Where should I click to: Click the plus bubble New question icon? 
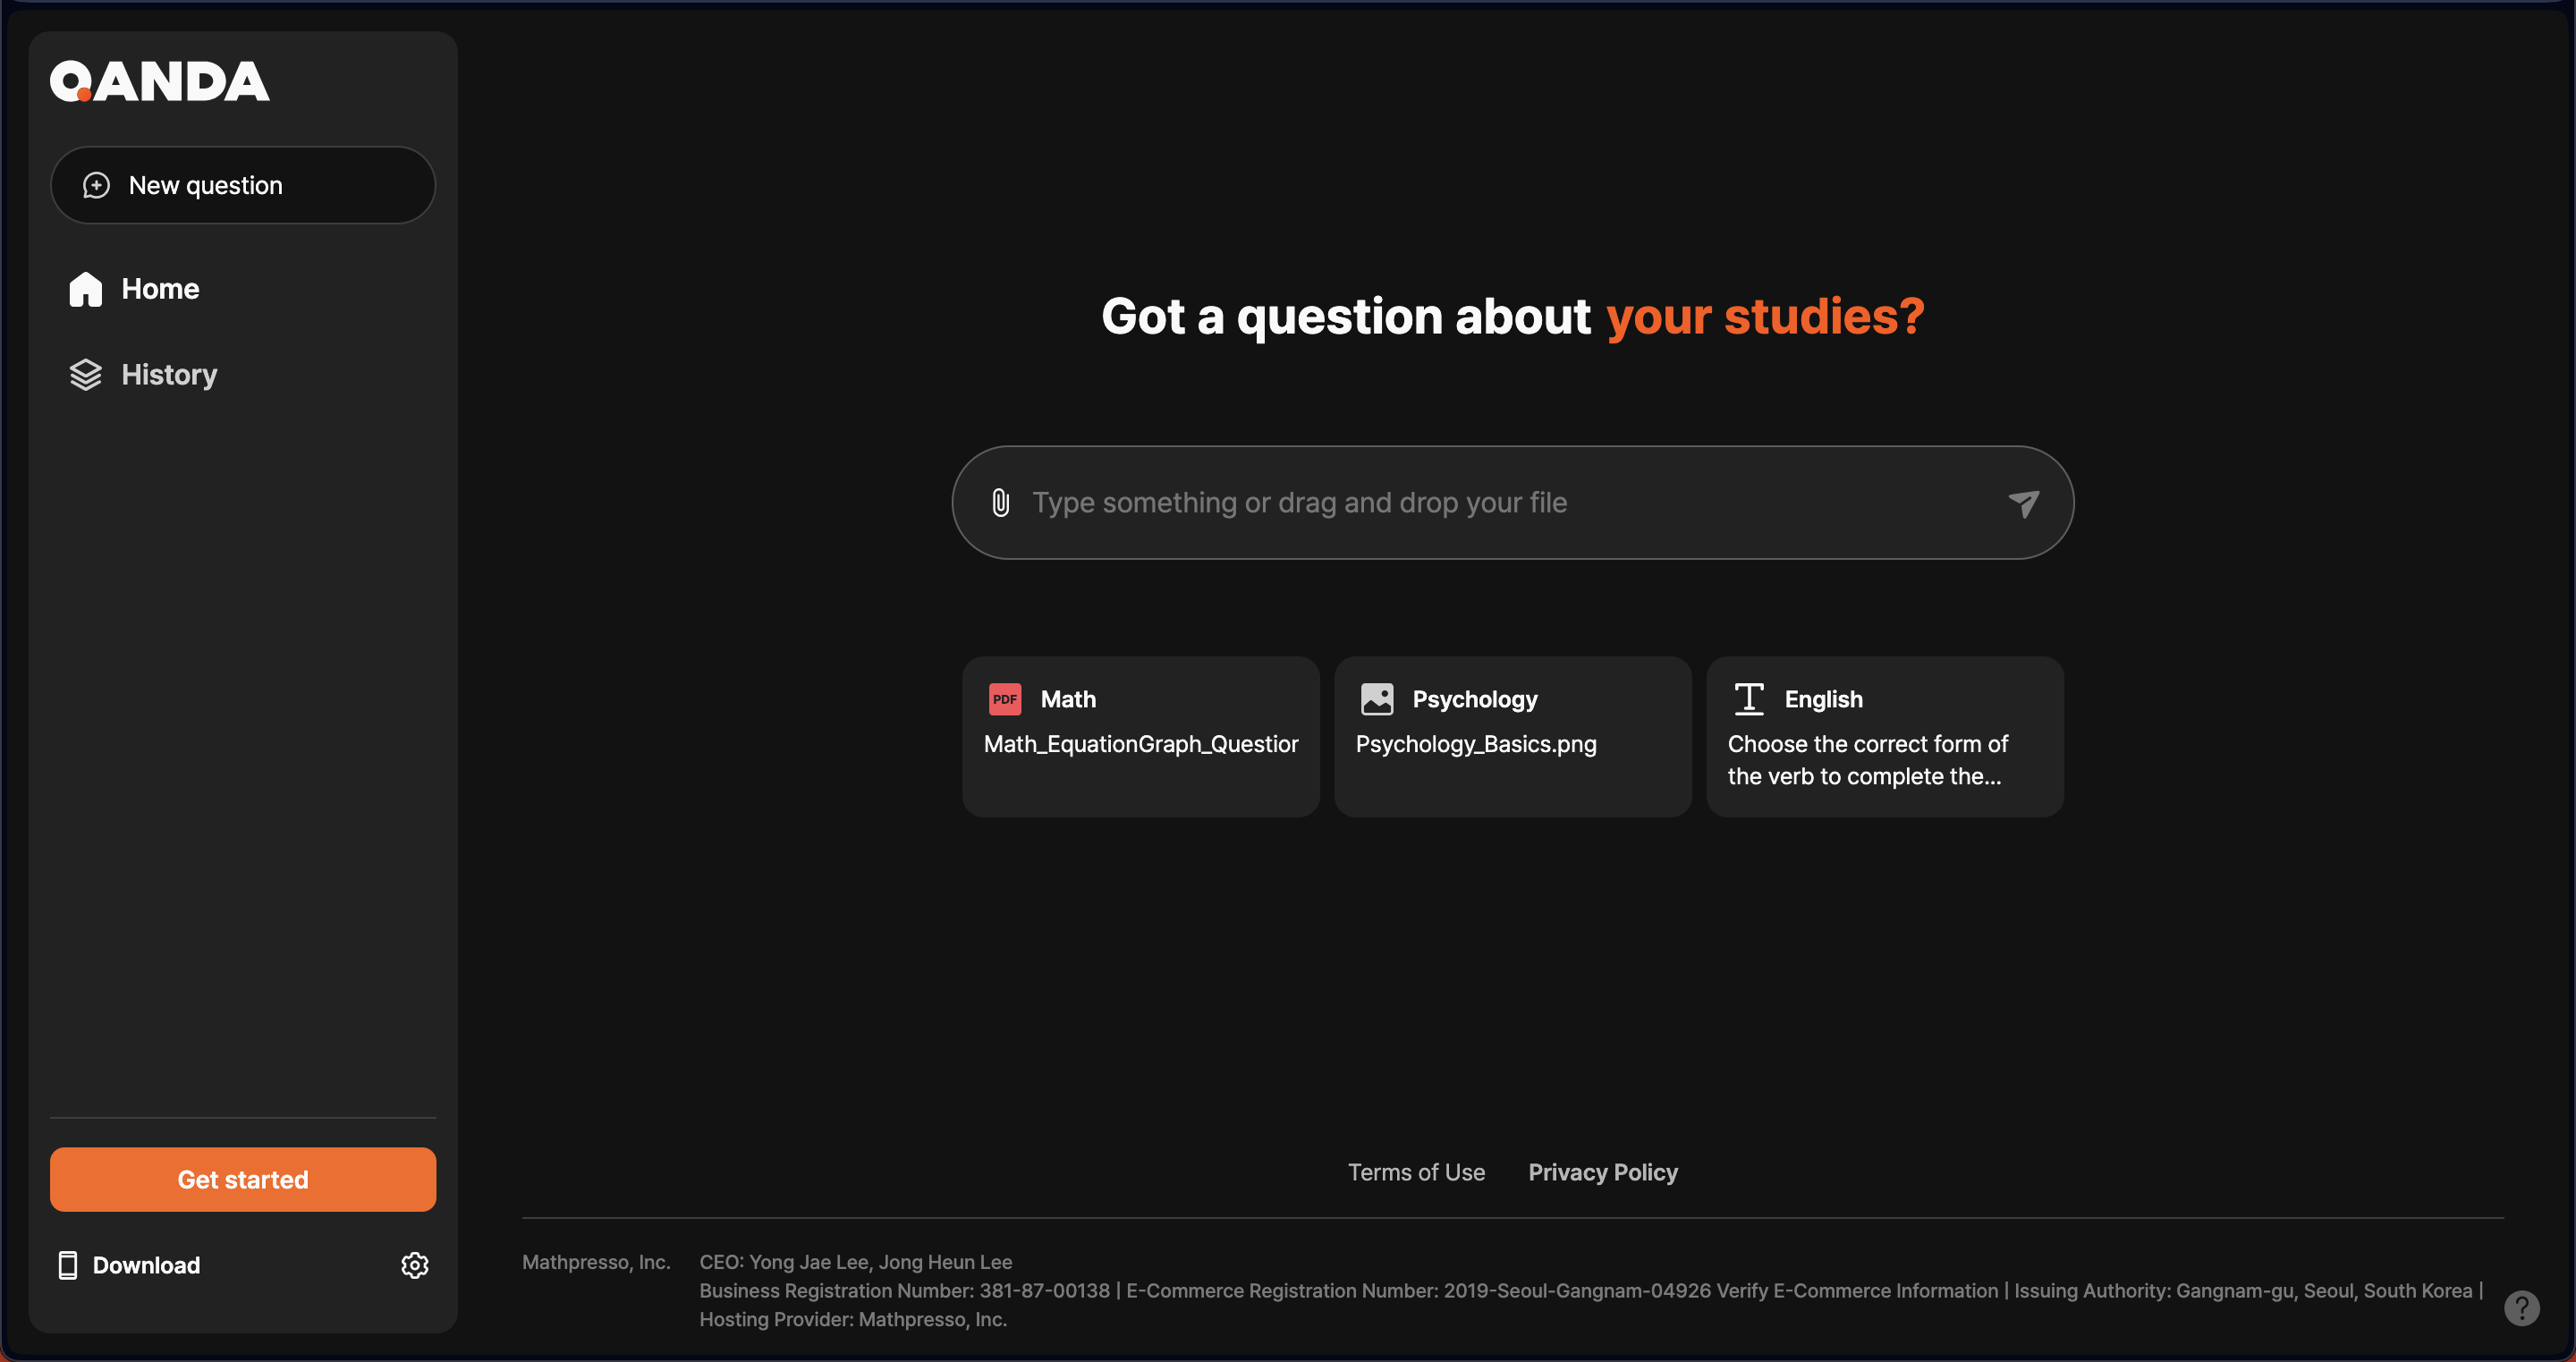pos(96,185)
